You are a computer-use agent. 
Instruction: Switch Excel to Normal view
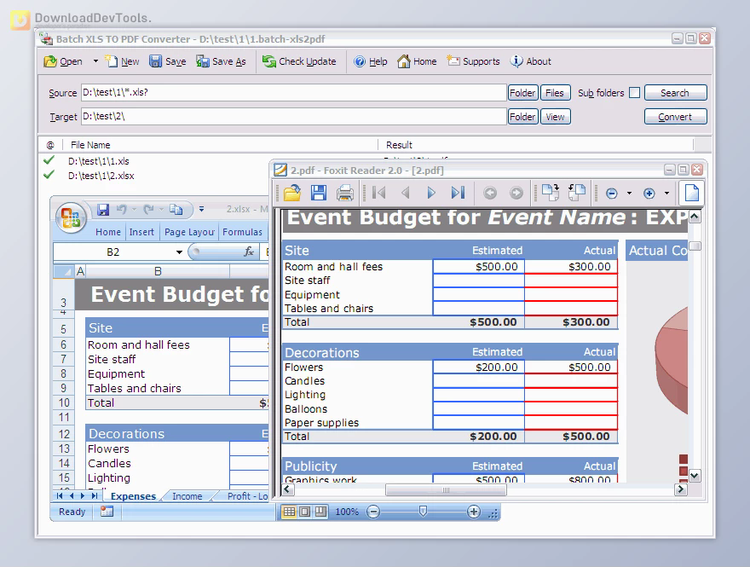click(x=289, y=511)
